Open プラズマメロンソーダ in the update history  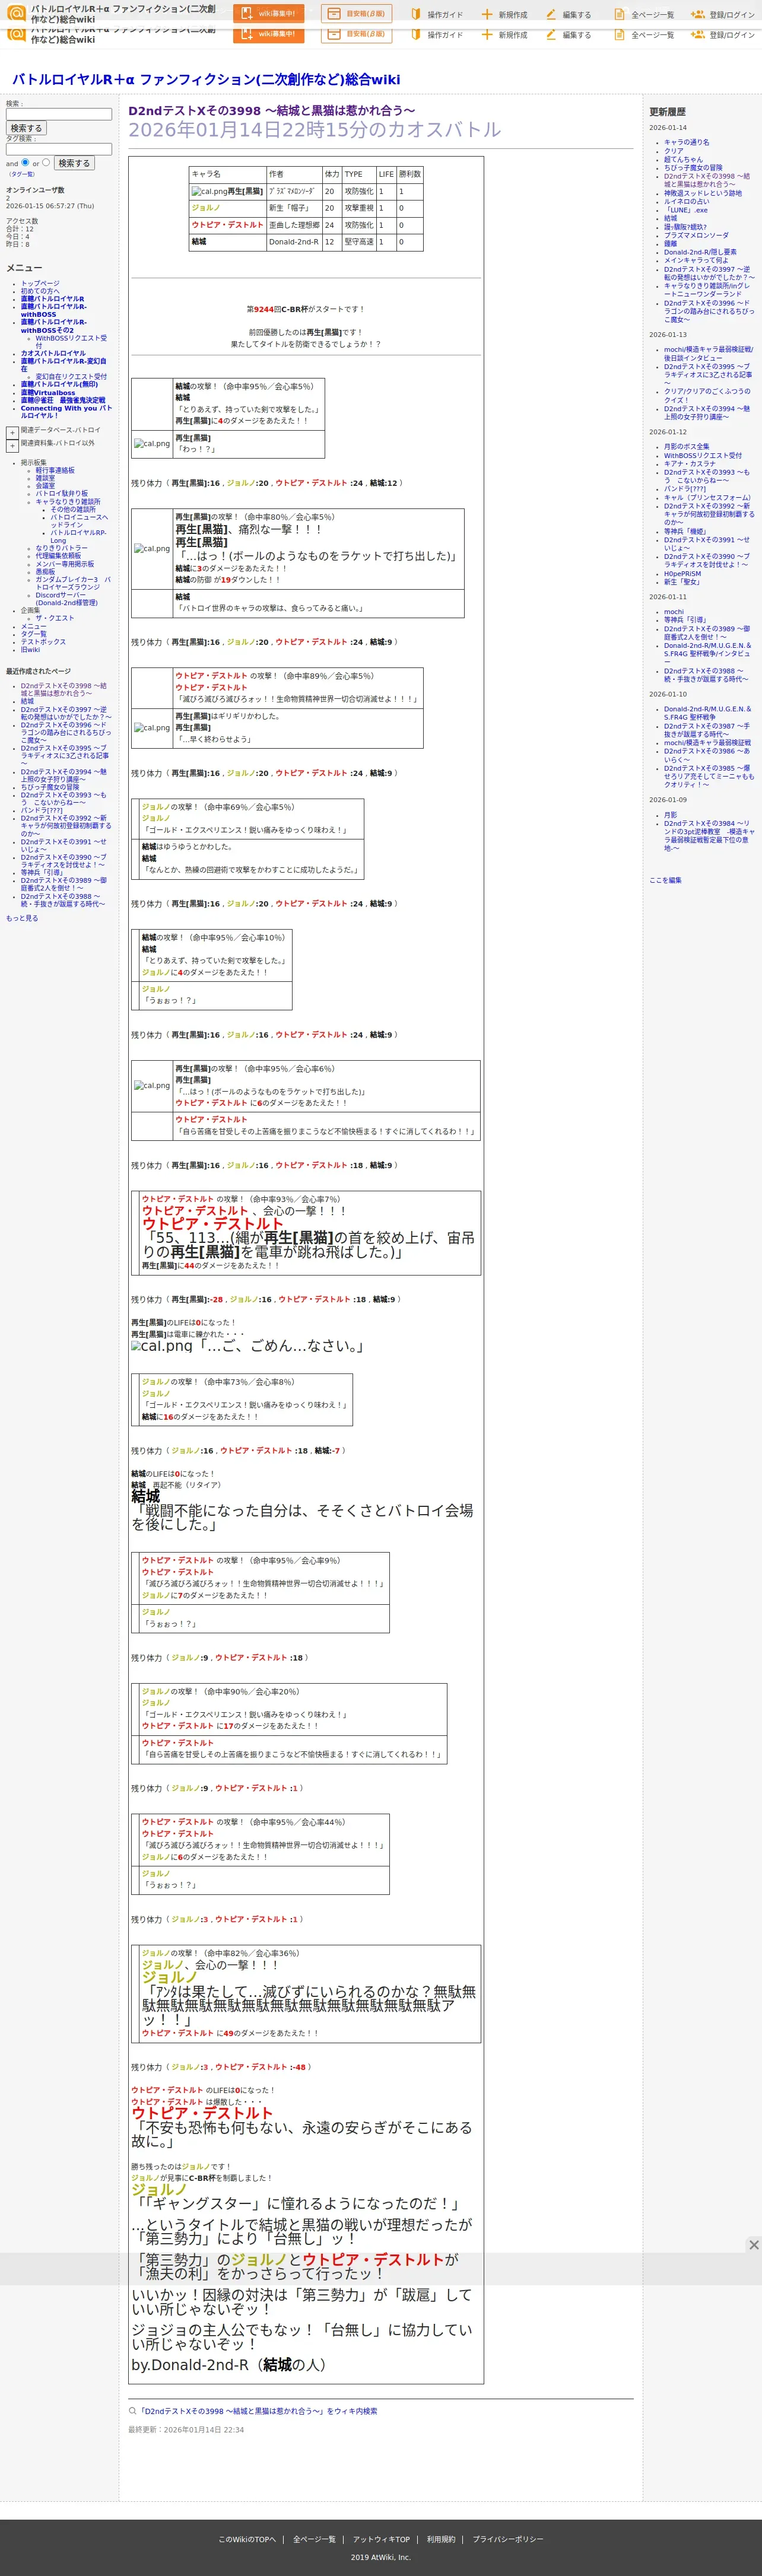(696, 235)
